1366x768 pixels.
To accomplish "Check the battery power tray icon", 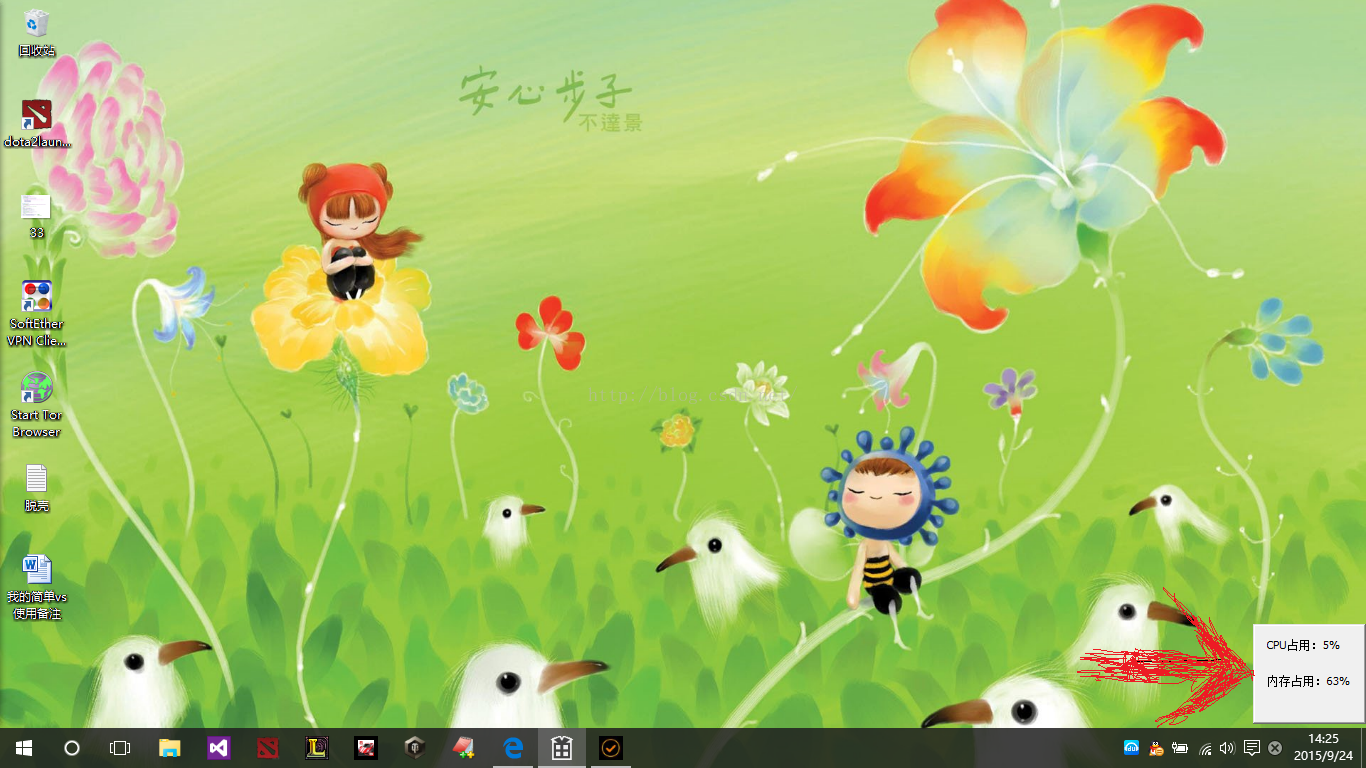I will 1181,748.
